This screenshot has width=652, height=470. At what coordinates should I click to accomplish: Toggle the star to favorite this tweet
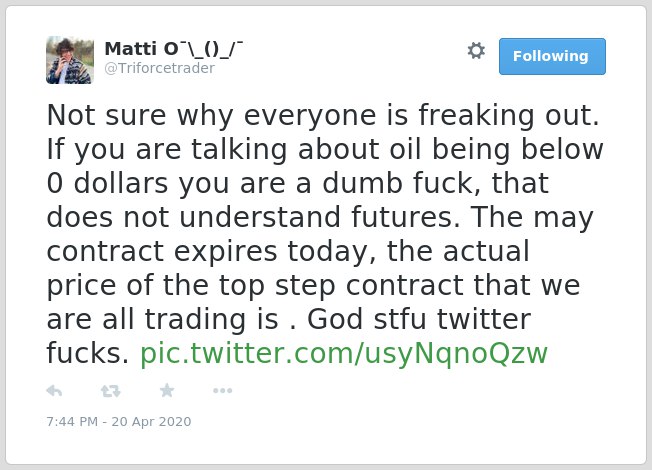[x=167, y=390]
